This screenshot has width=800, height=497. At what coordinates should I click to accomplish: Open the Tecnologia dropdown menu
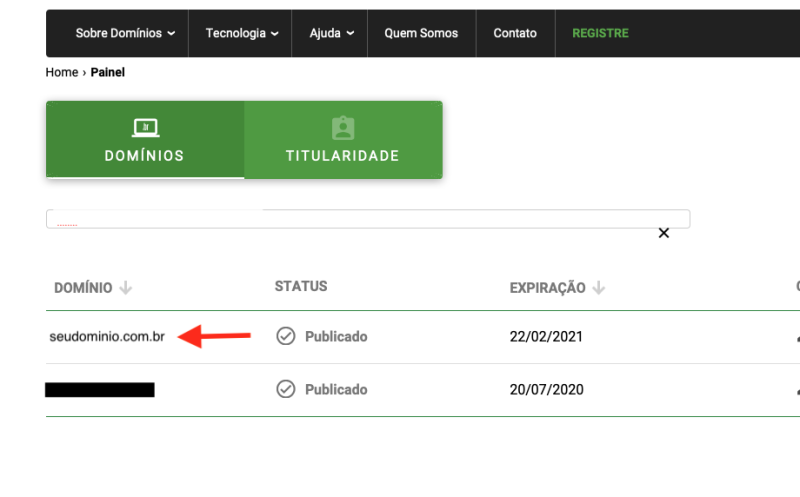click(x=240, y=33)
